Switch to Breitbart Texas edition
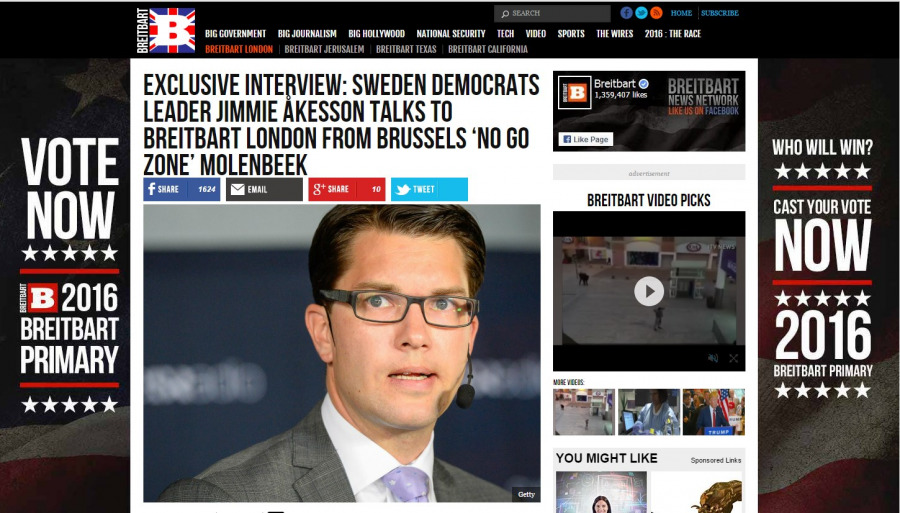Viewport: 900px width, 513px height. point(406,49)
